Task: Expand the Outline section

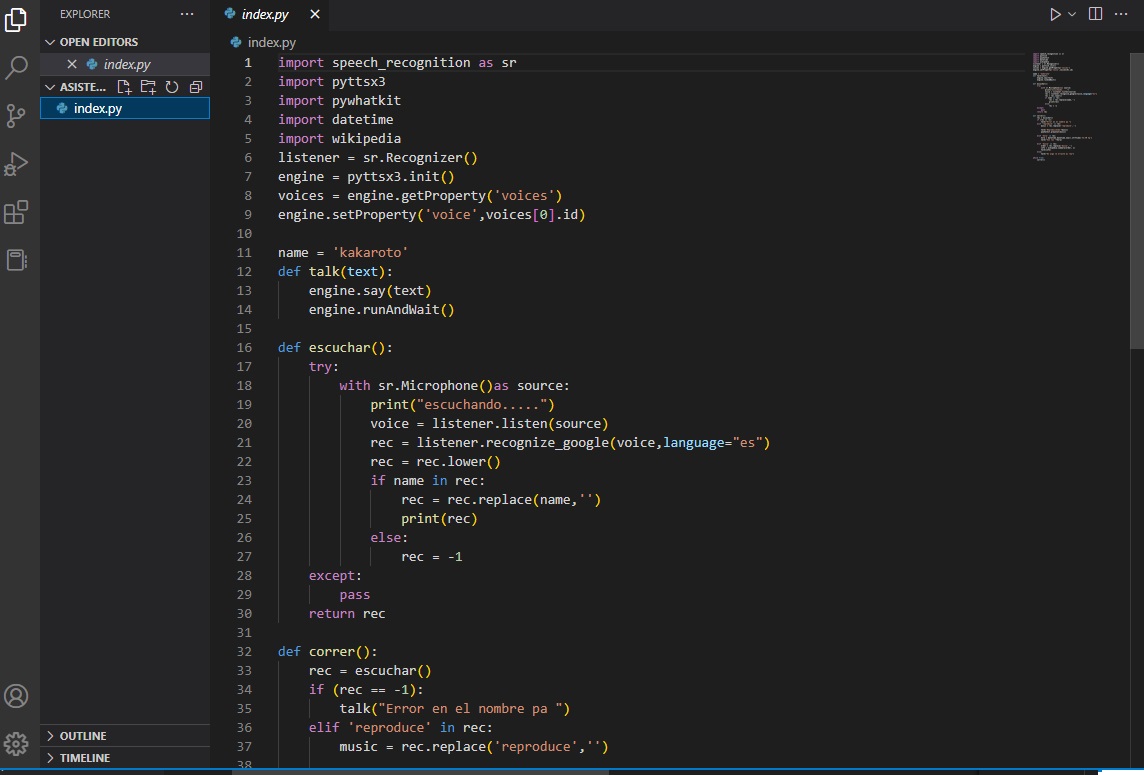Action: point(125,736)
